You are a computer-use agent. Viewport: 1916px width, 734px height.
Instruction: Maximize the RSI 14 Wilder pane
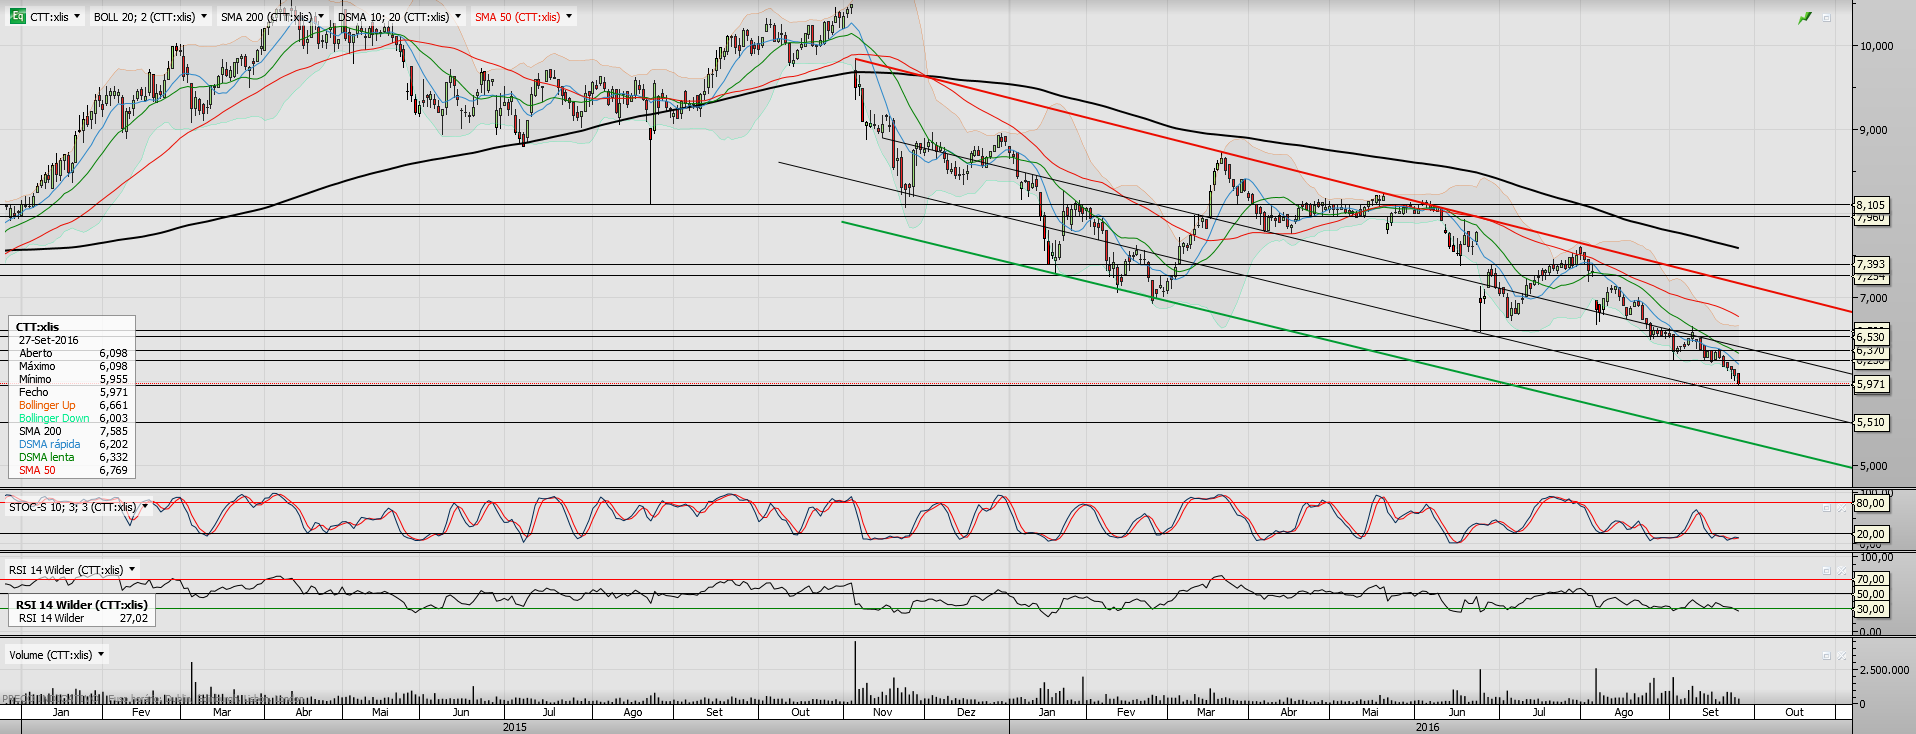click(x=1827, y=571)
